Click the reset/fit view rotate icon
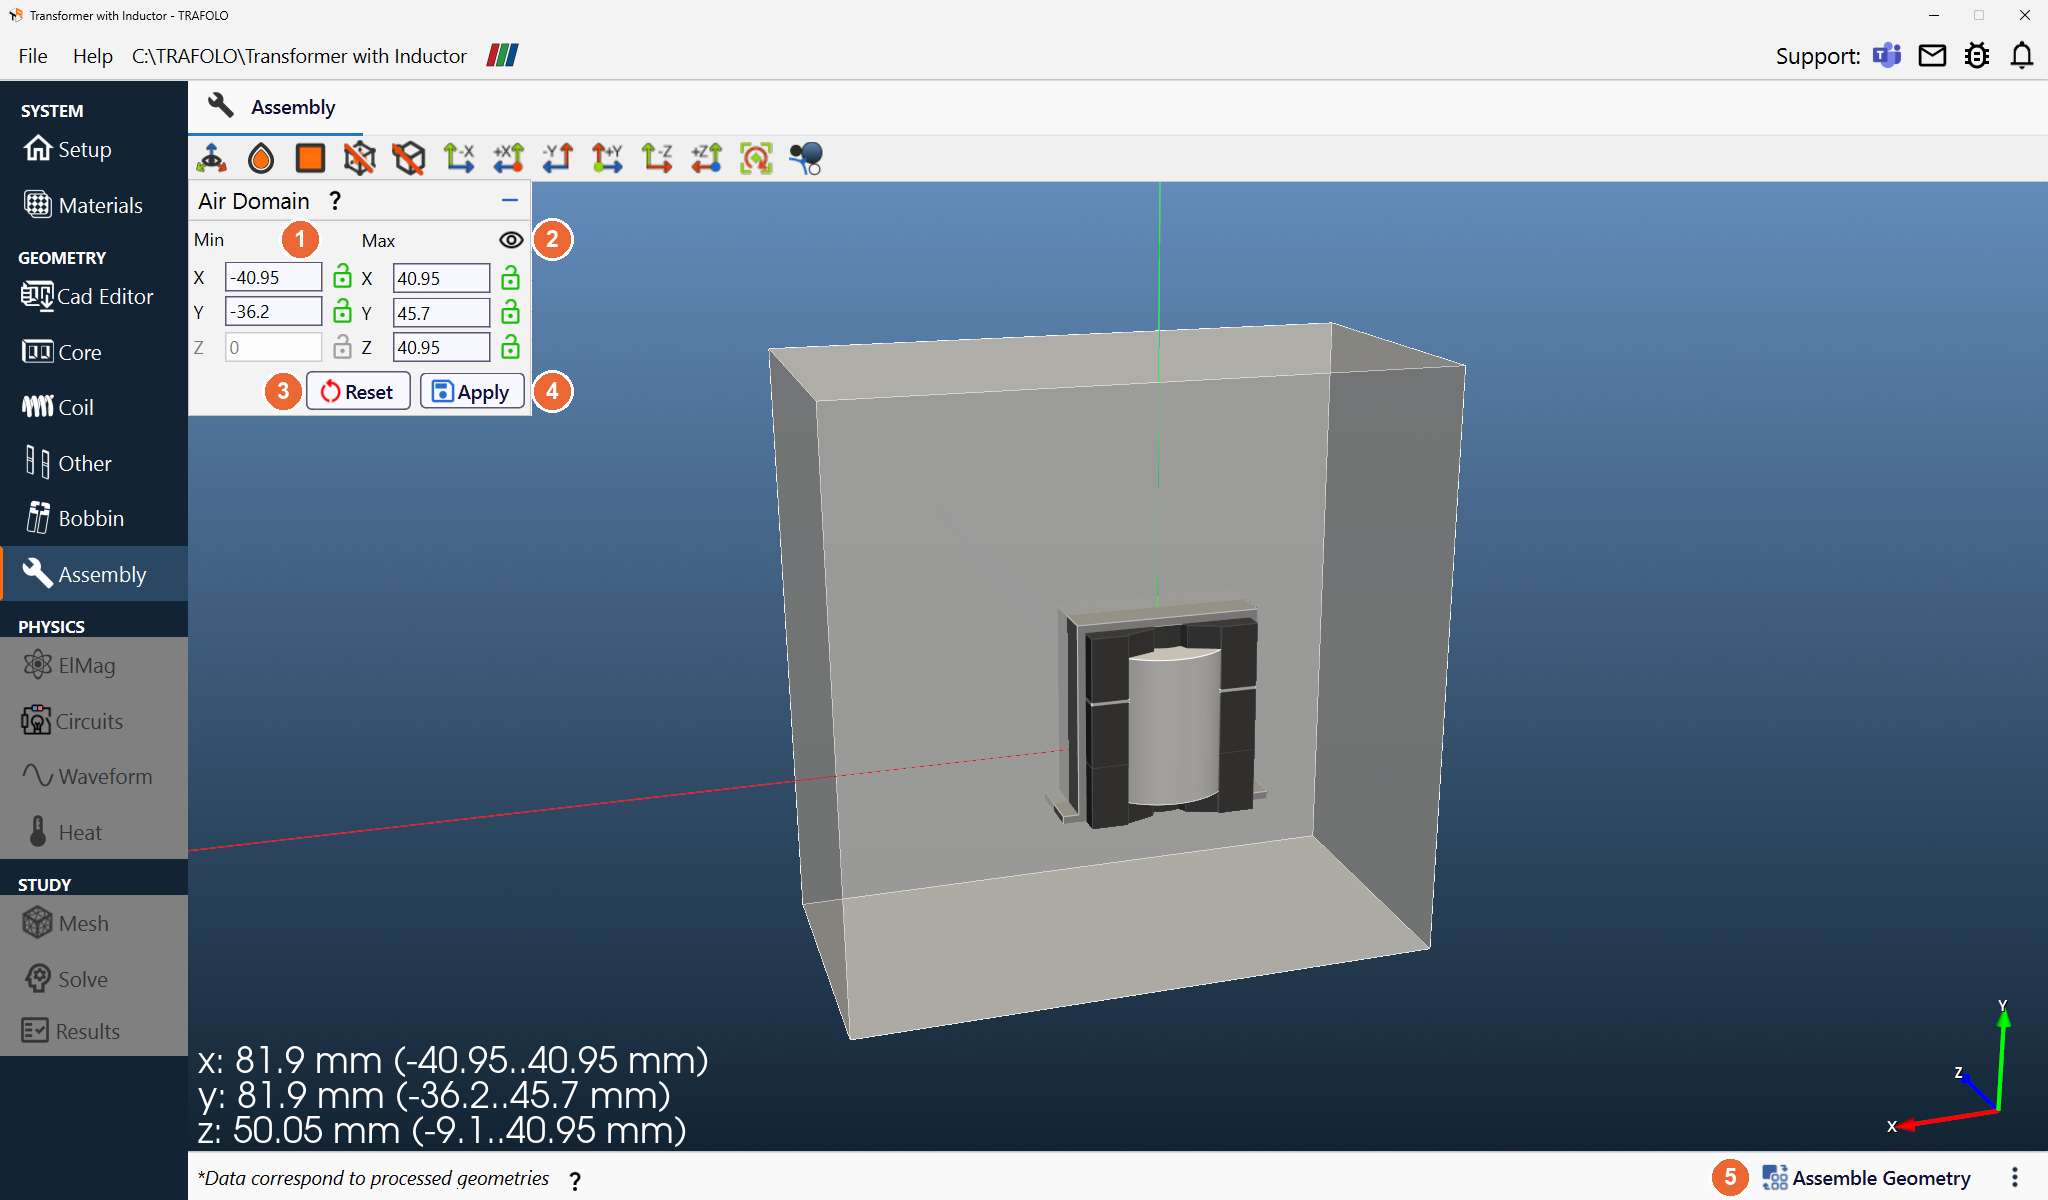The width and height of the screenshot is (2048, 1200). [756, 158]
